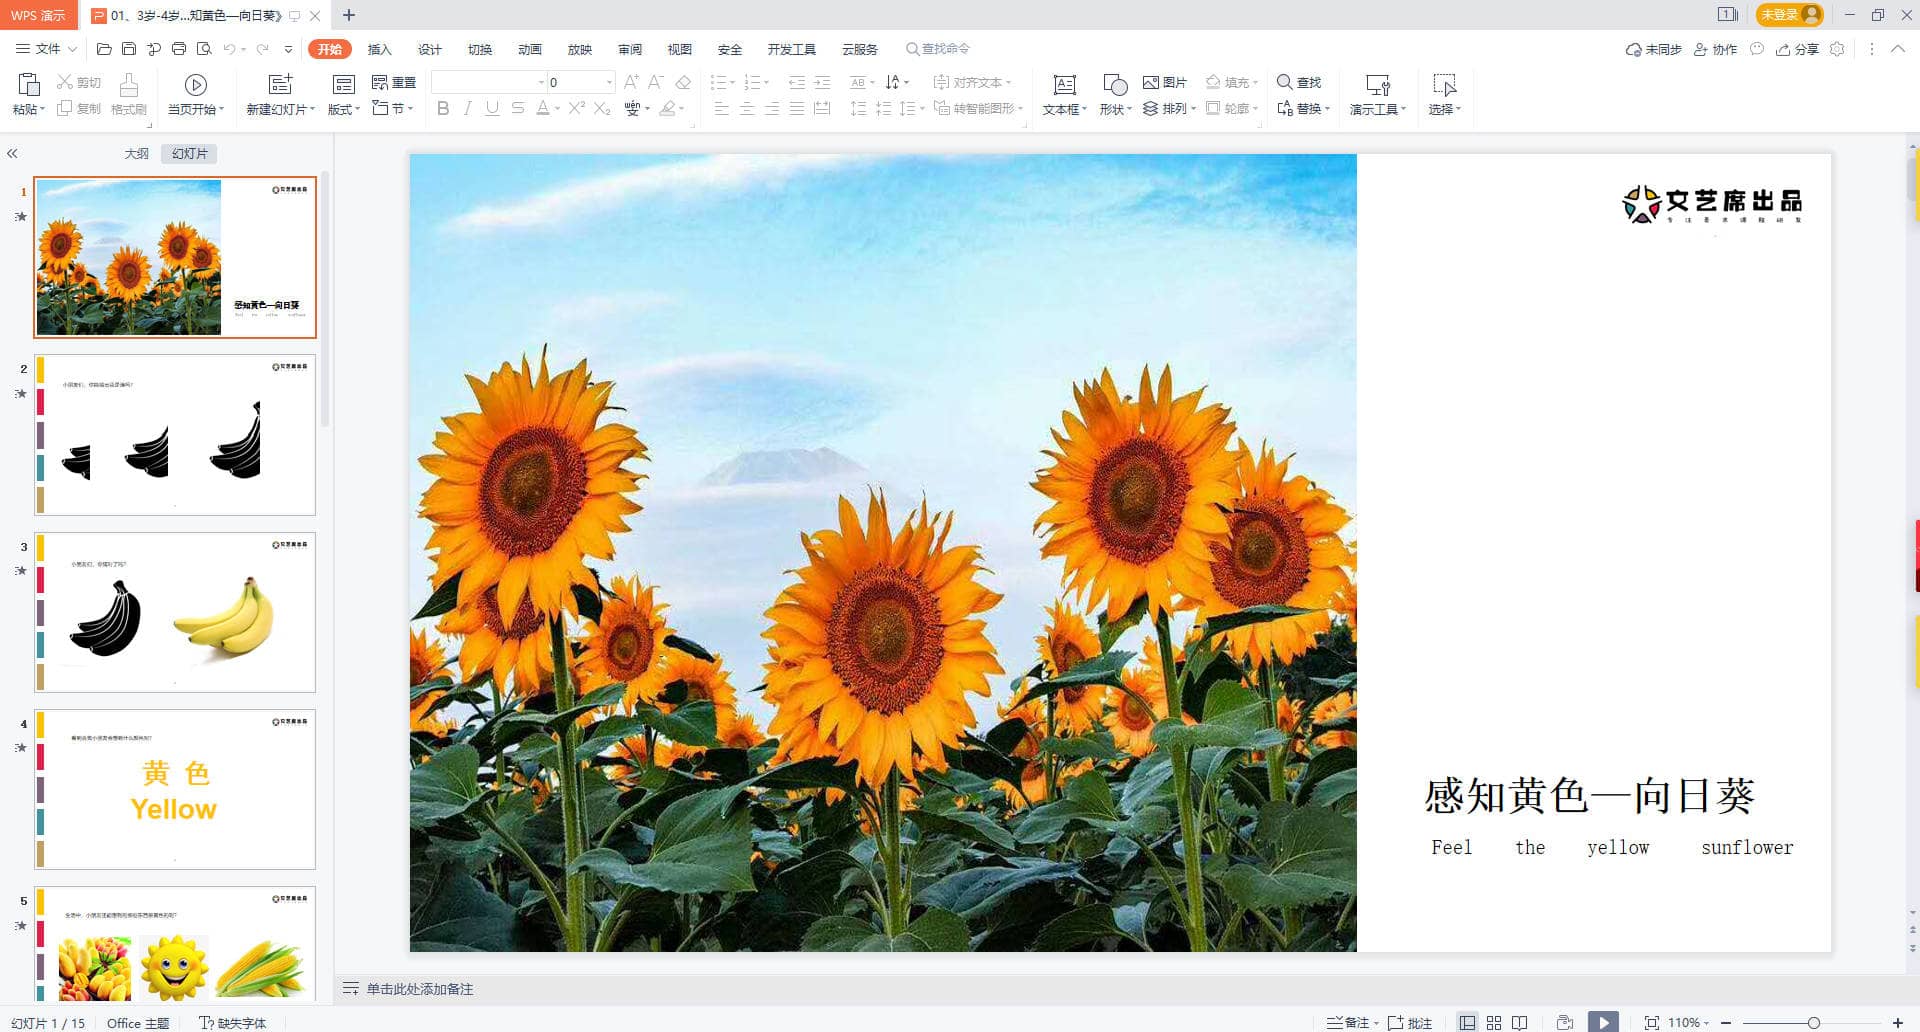Screen dimensions: 1920x1032
Task: Open settings gear icon near share
Action: coord(1837,49)
